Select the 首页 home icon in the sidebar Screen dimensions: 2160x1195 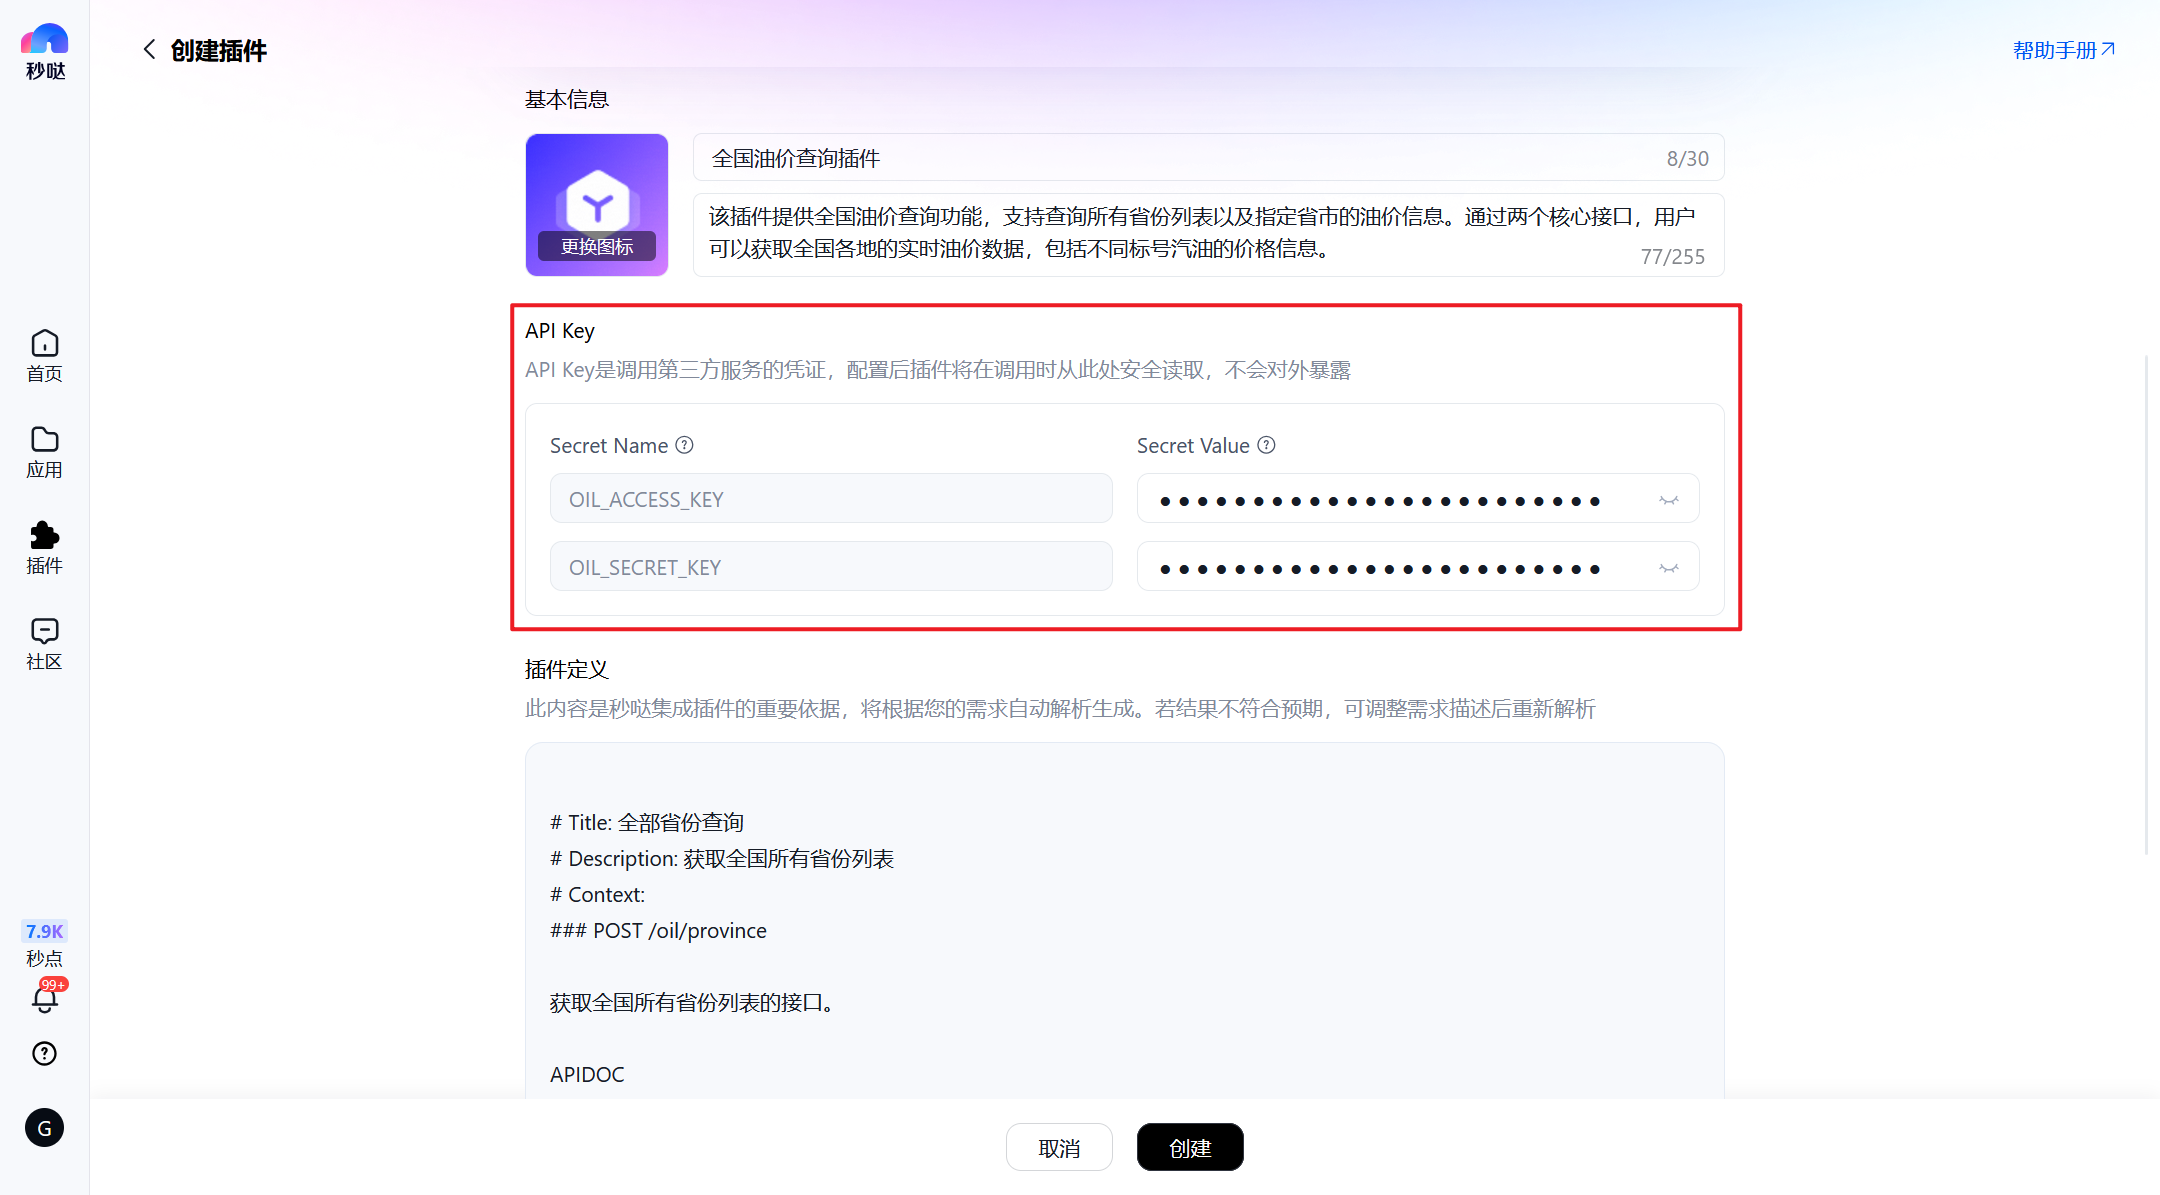tap(44, 354)
